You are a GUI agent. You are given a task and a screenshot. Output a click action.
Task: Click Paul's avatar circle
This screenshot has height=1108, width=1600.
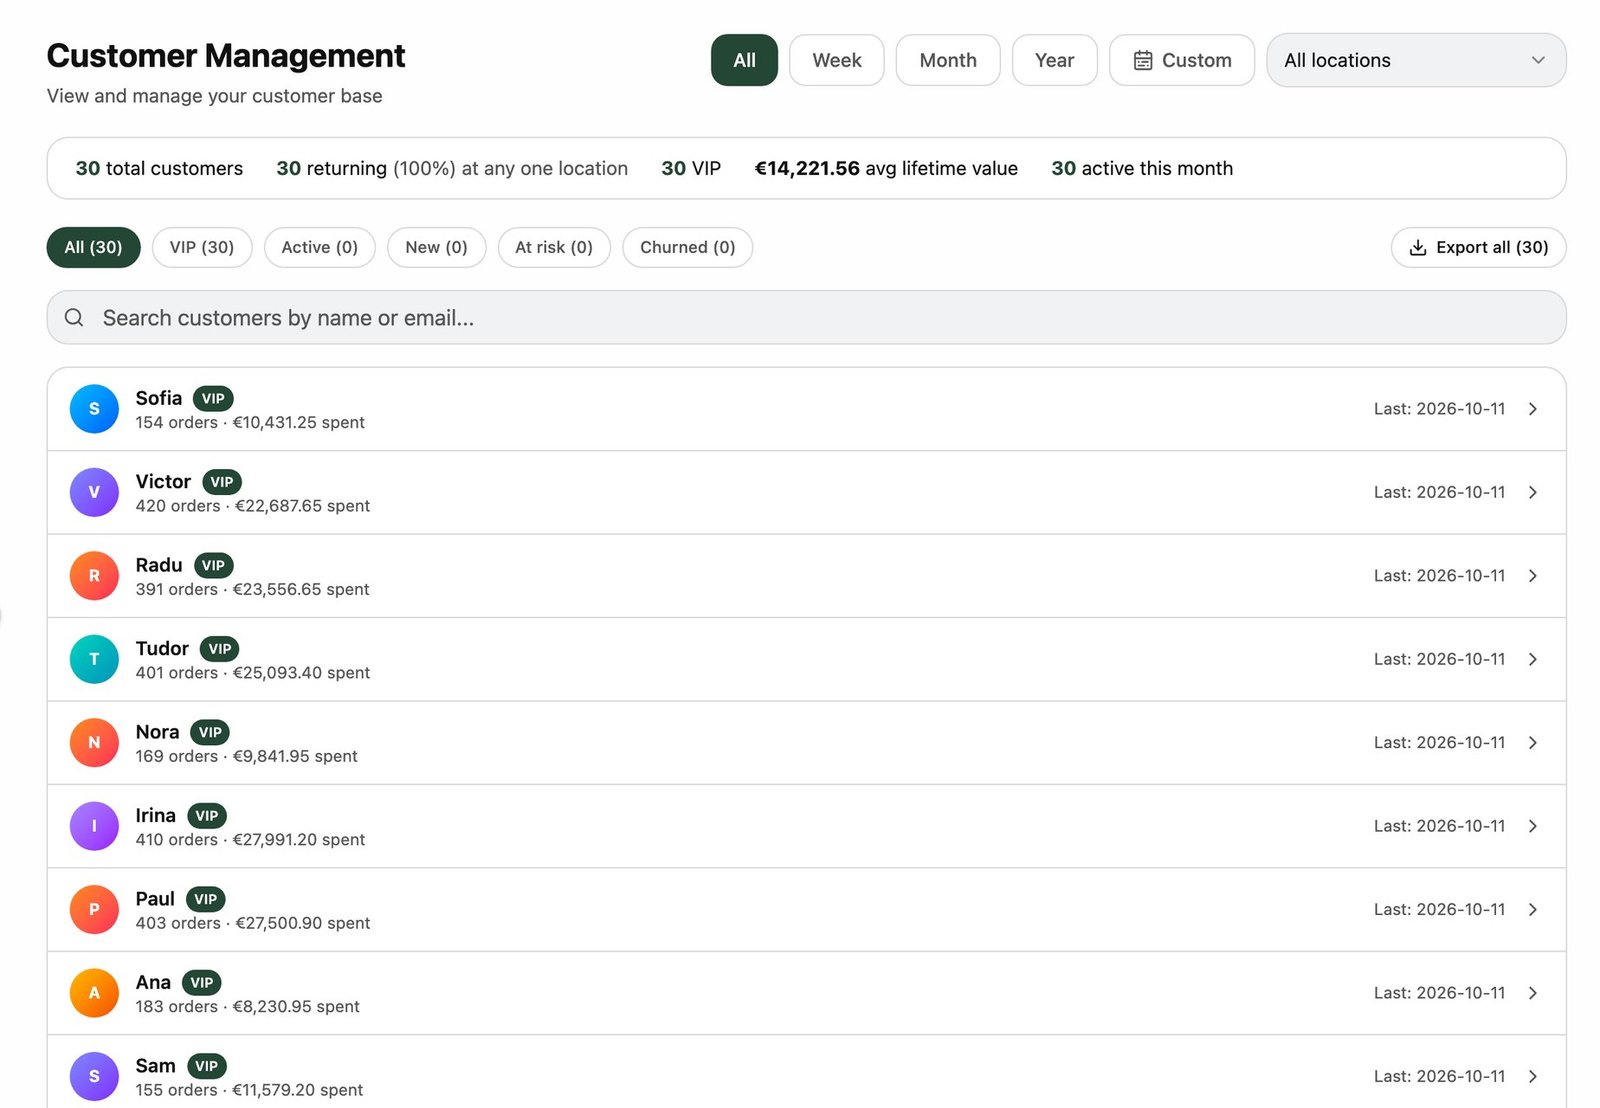point(94,910)
